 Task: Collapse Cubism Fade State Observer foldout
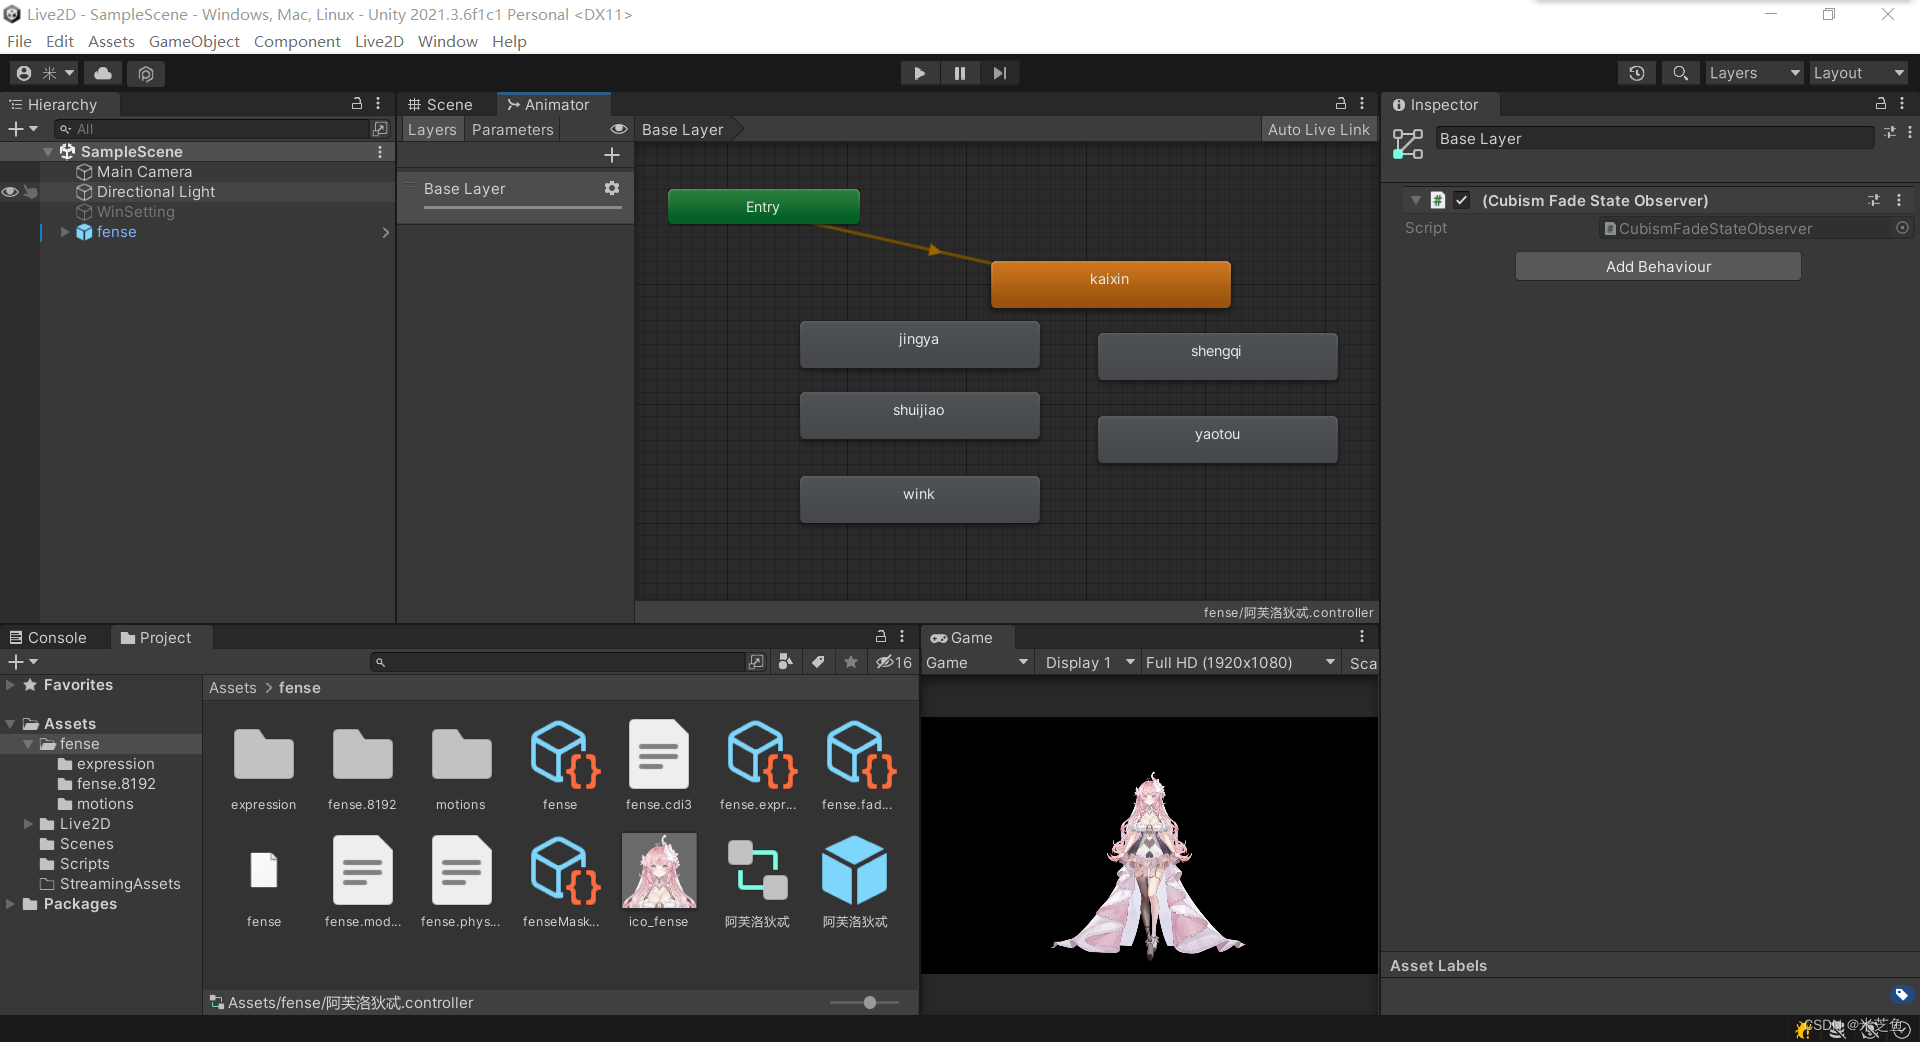pos(1416,200)
